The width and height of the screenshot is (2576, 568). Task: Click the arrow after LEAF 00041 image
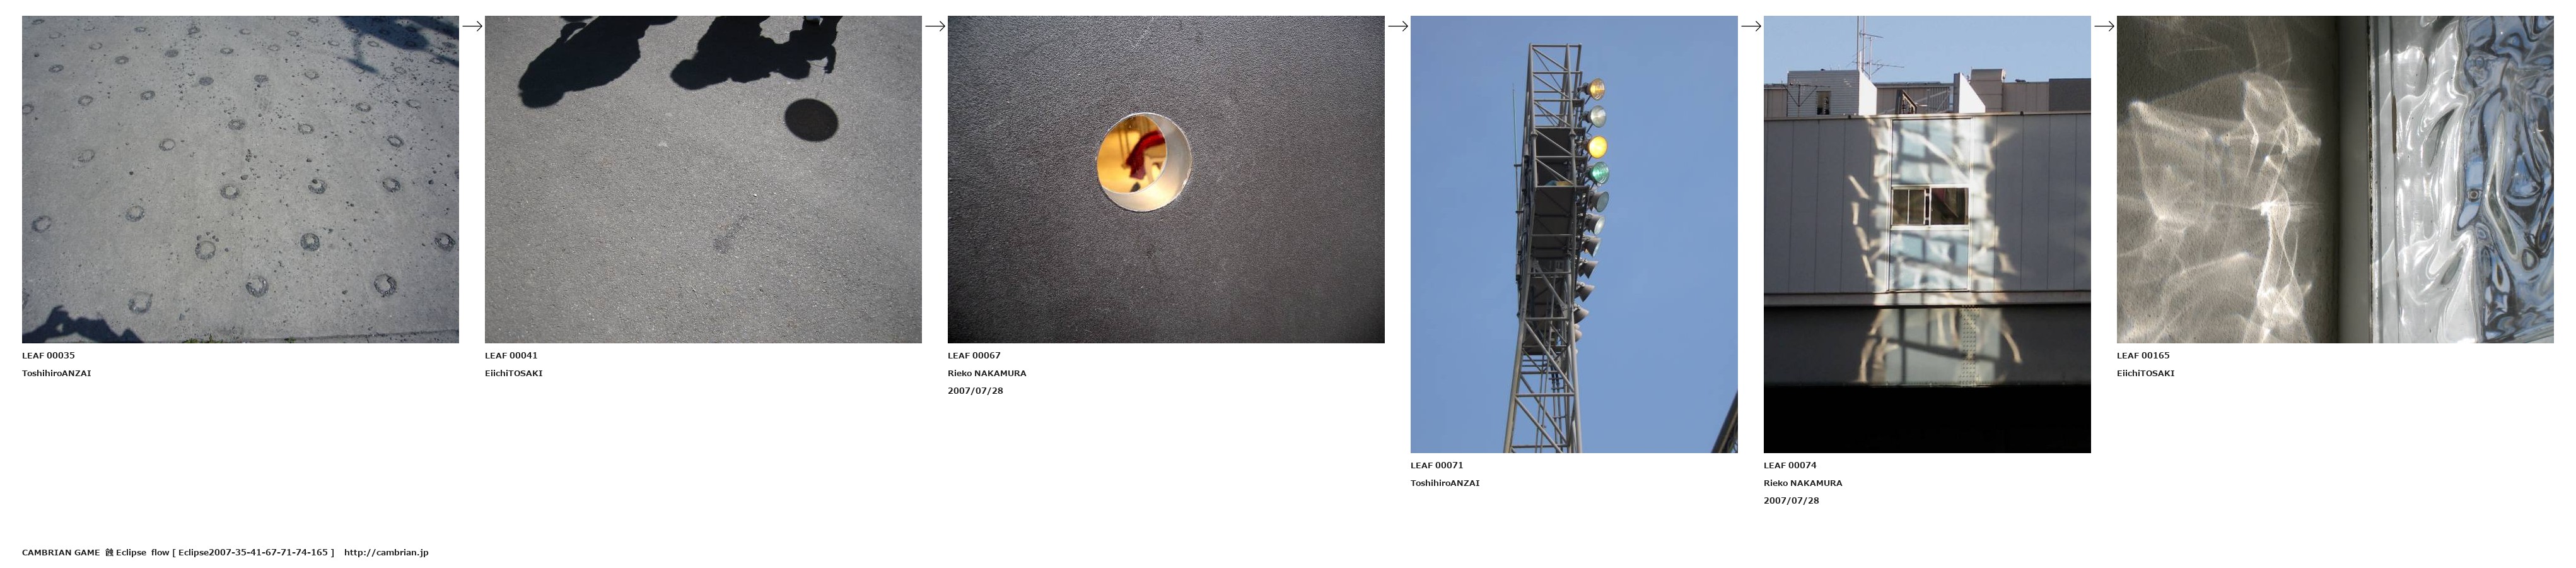click(x=935, y=26)
